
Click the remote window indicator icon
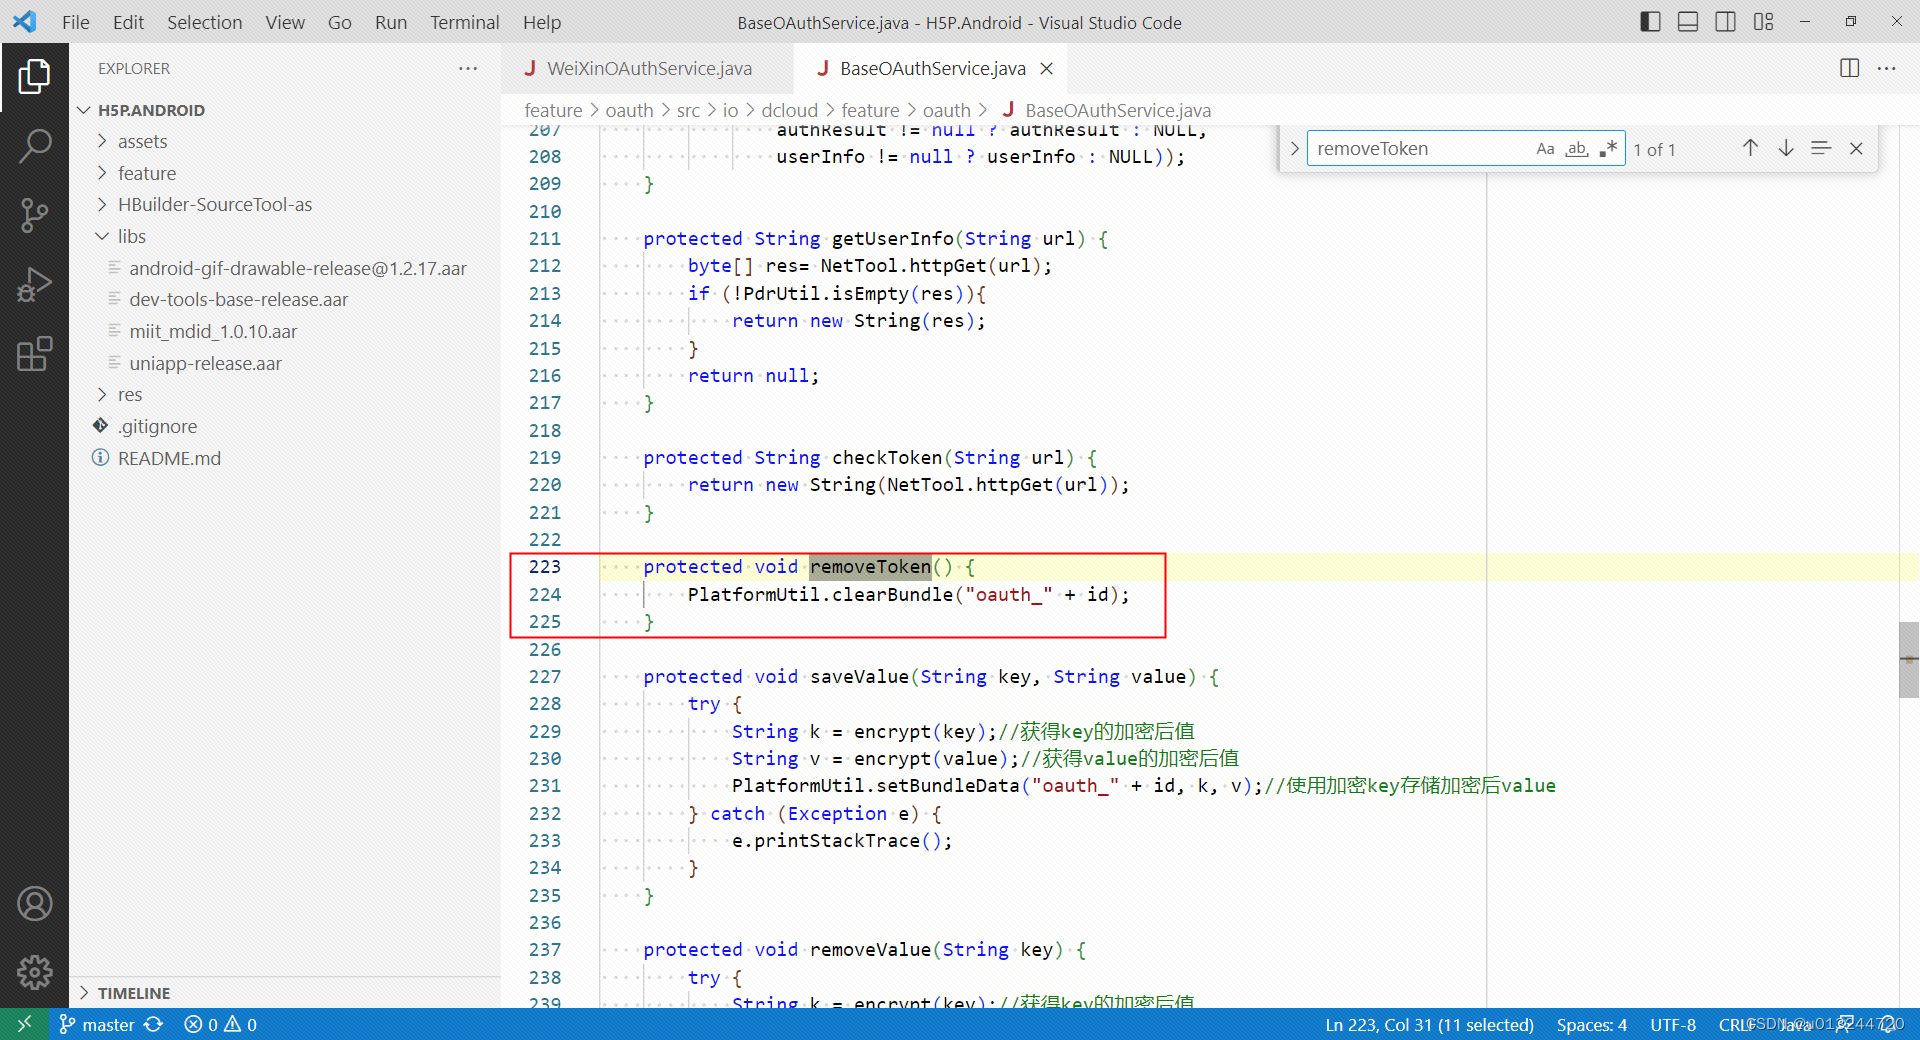25,1024
